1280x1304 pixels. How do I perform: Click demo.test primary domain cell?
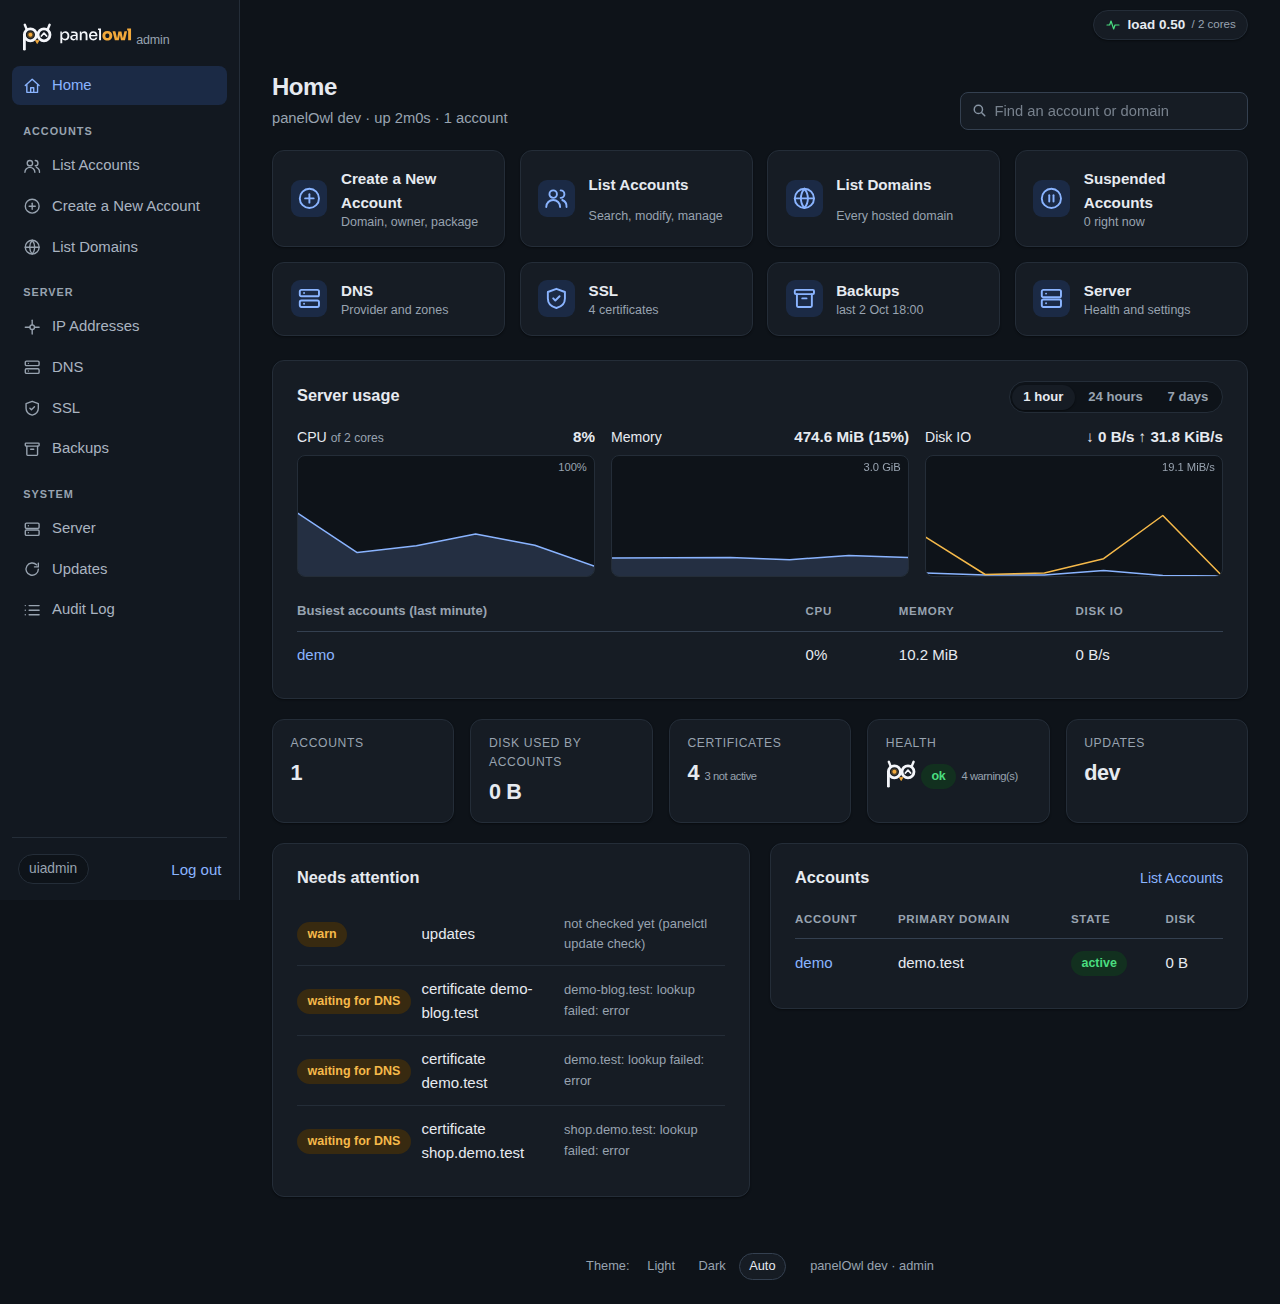pos(931,963)
